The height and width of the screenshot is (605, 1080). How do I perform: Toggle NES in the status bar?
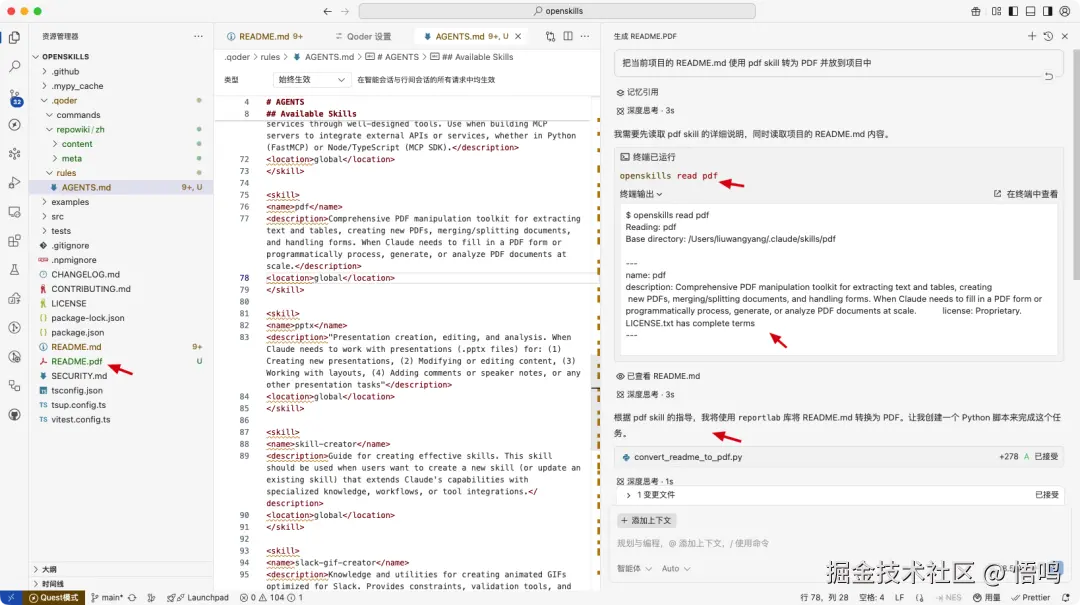click(948, 597)
